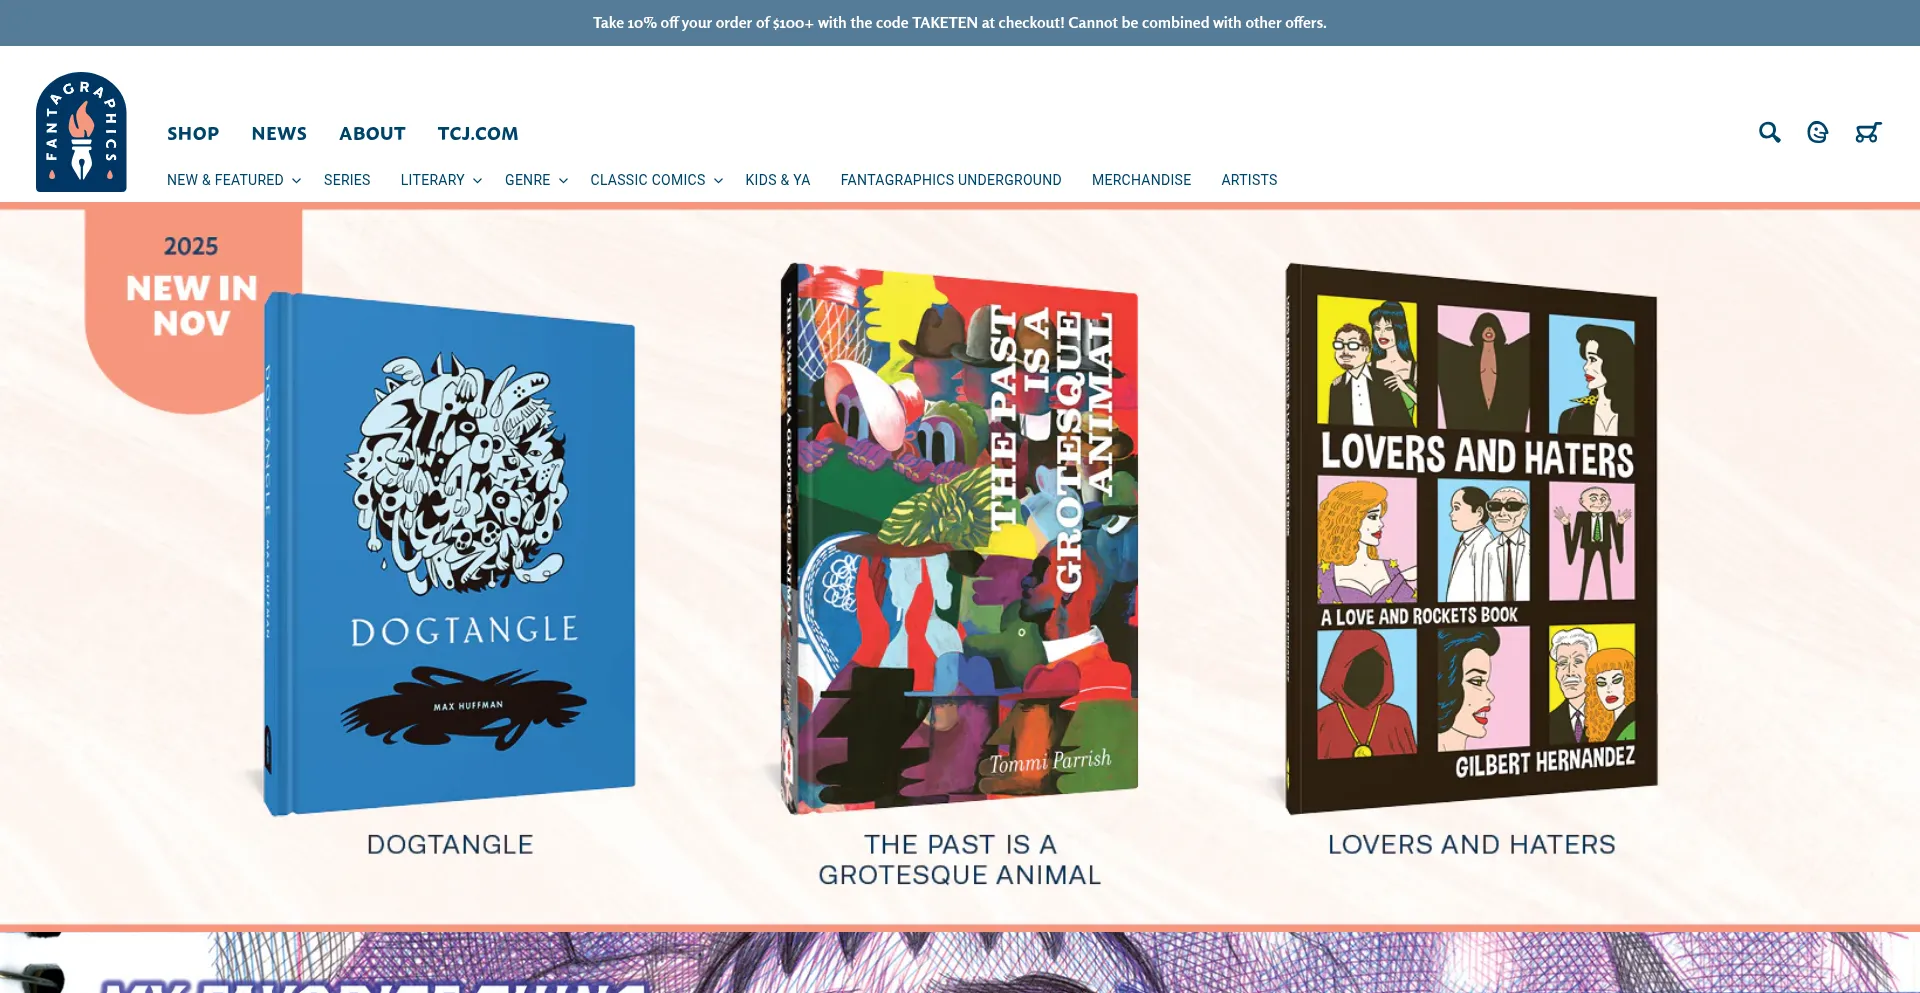
Task: Open the search magnifier icon
Action: pyautogui.click(x=1769, y=132)
